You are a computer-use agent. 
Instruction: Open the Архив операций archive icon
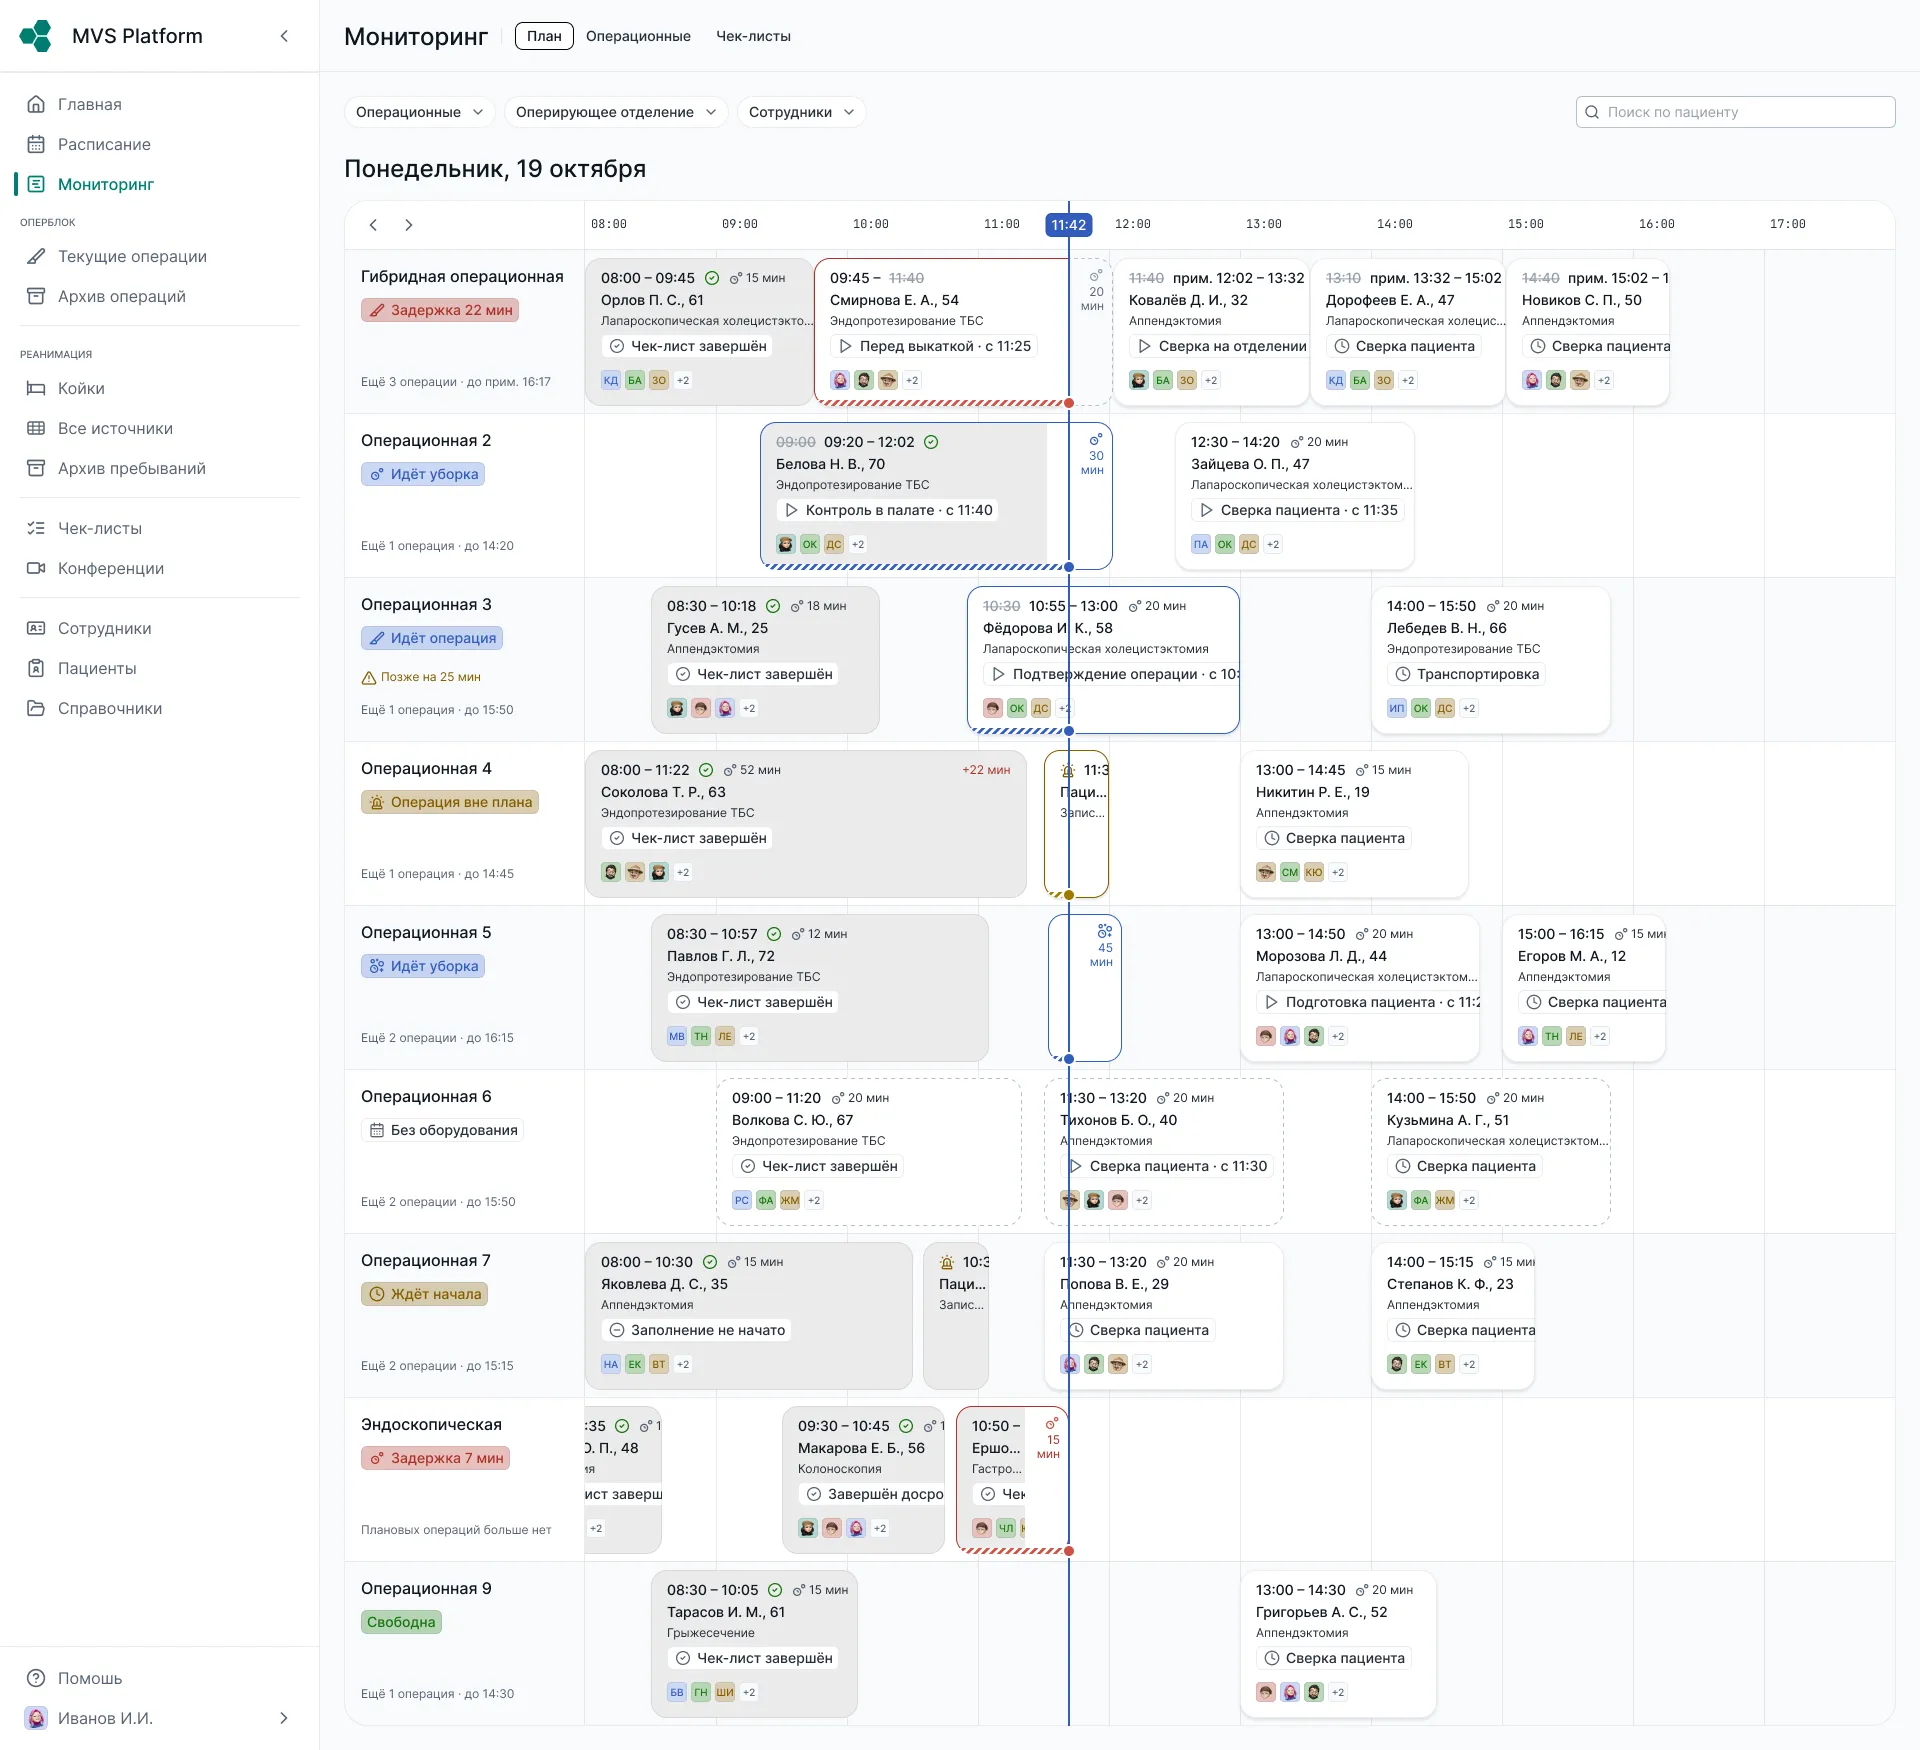(x=36, y=296)
